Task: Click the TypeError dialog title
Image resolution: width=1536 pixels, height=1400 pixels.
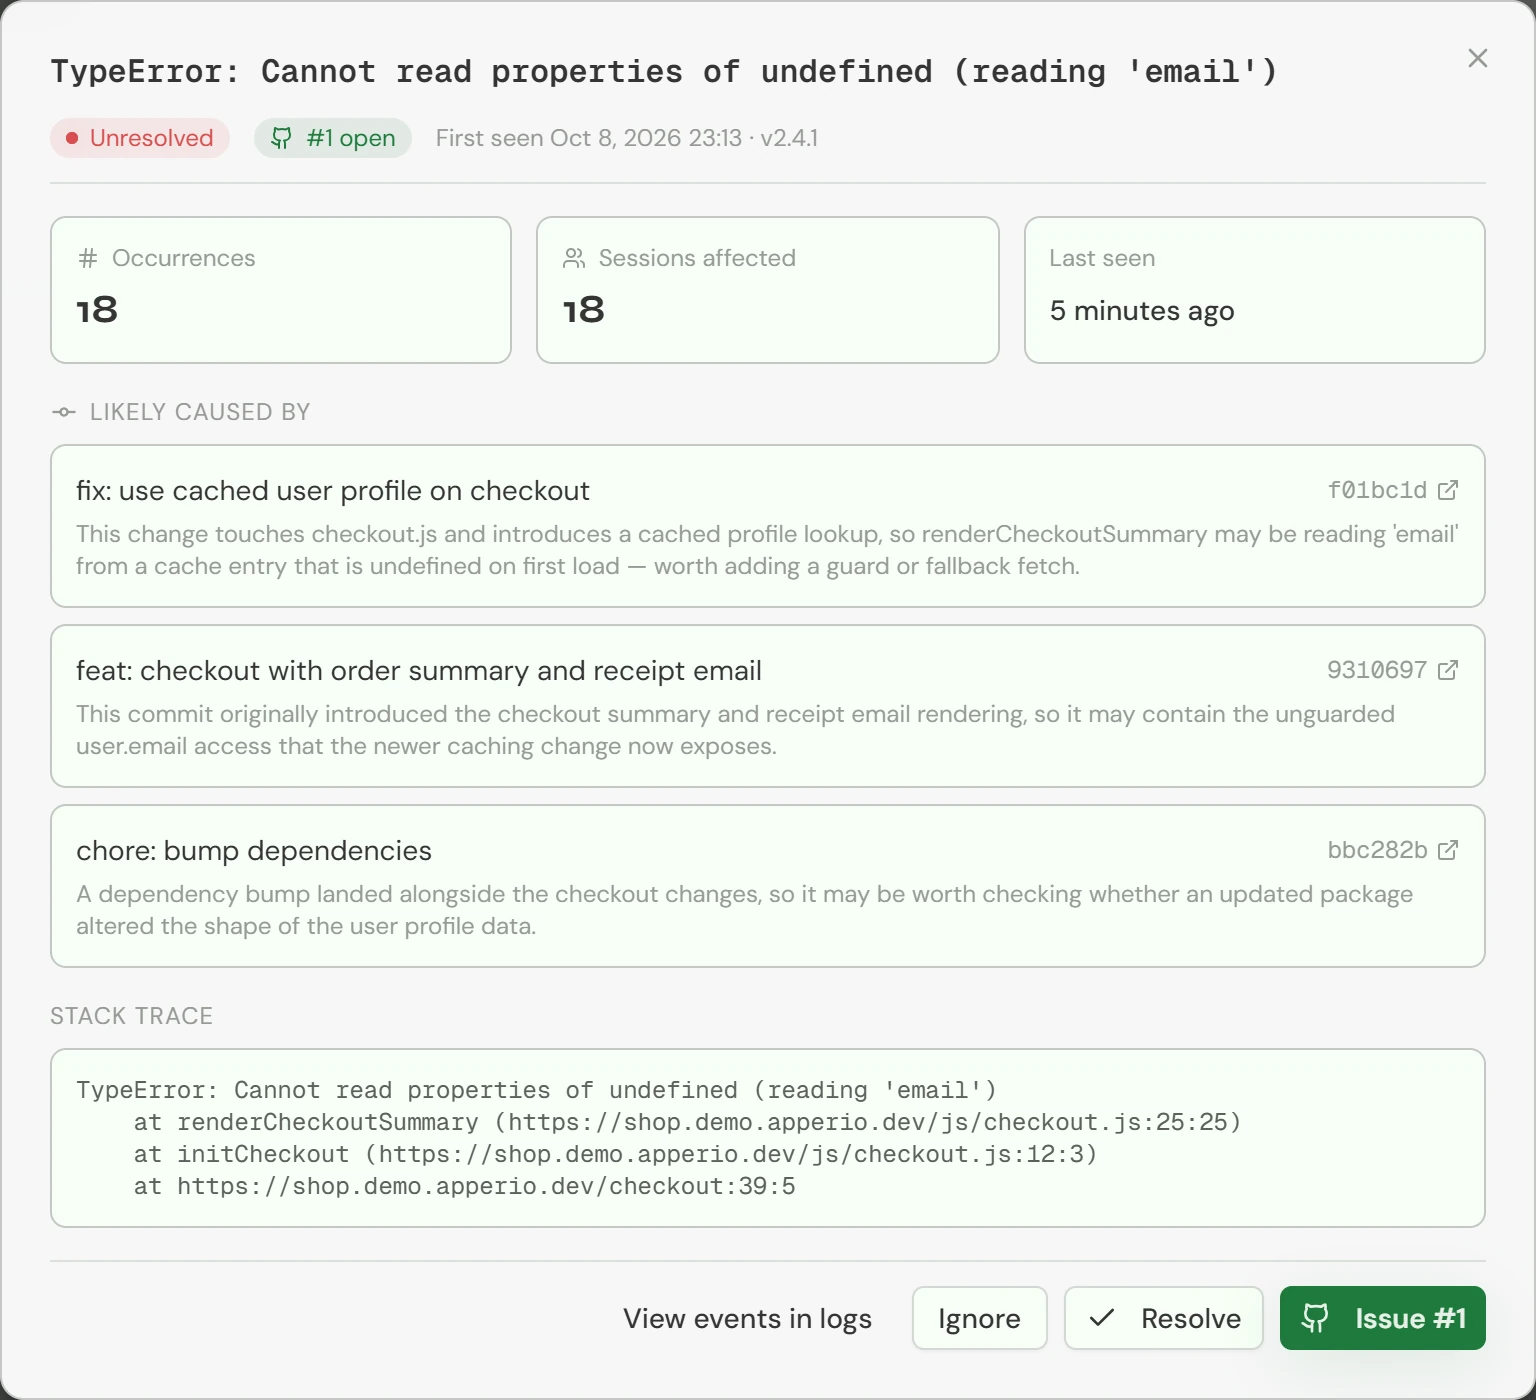Action: coord(664,71)
